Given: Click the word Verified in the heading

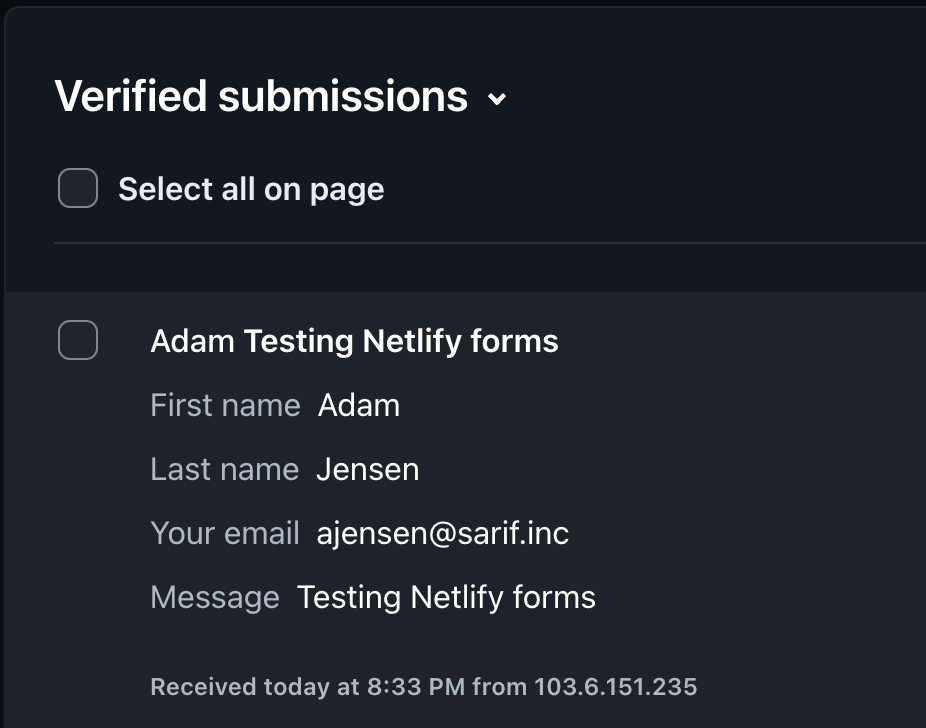Looking at the screenshot, I should 131,97.
